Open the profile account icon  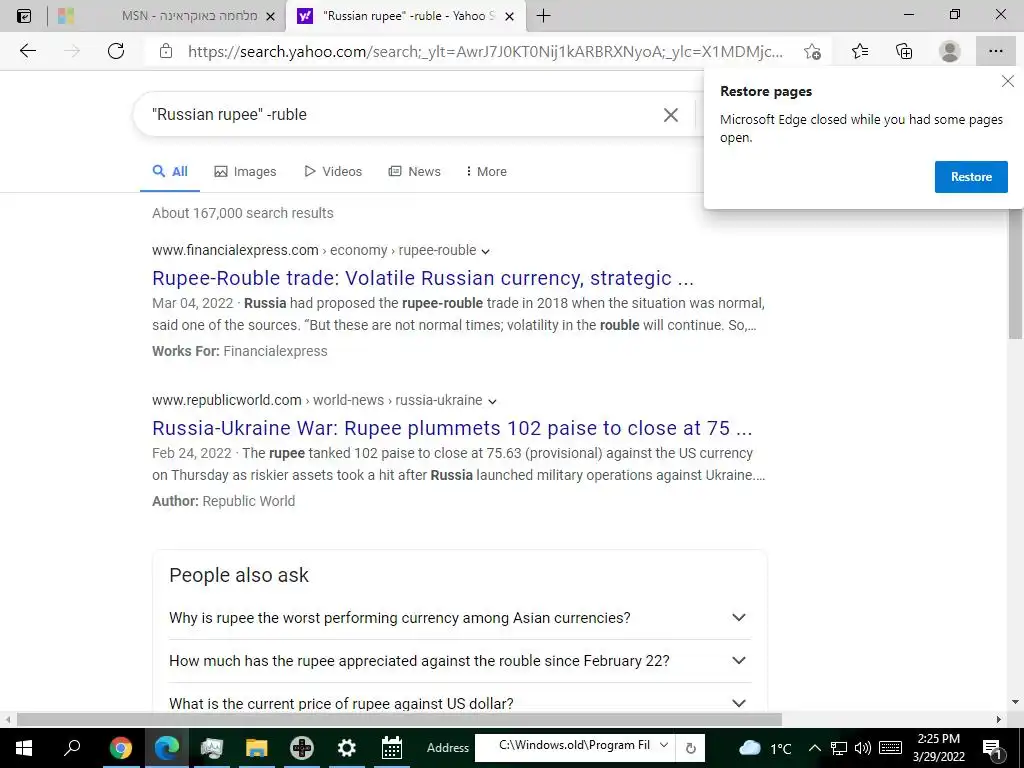click(950, 51)
